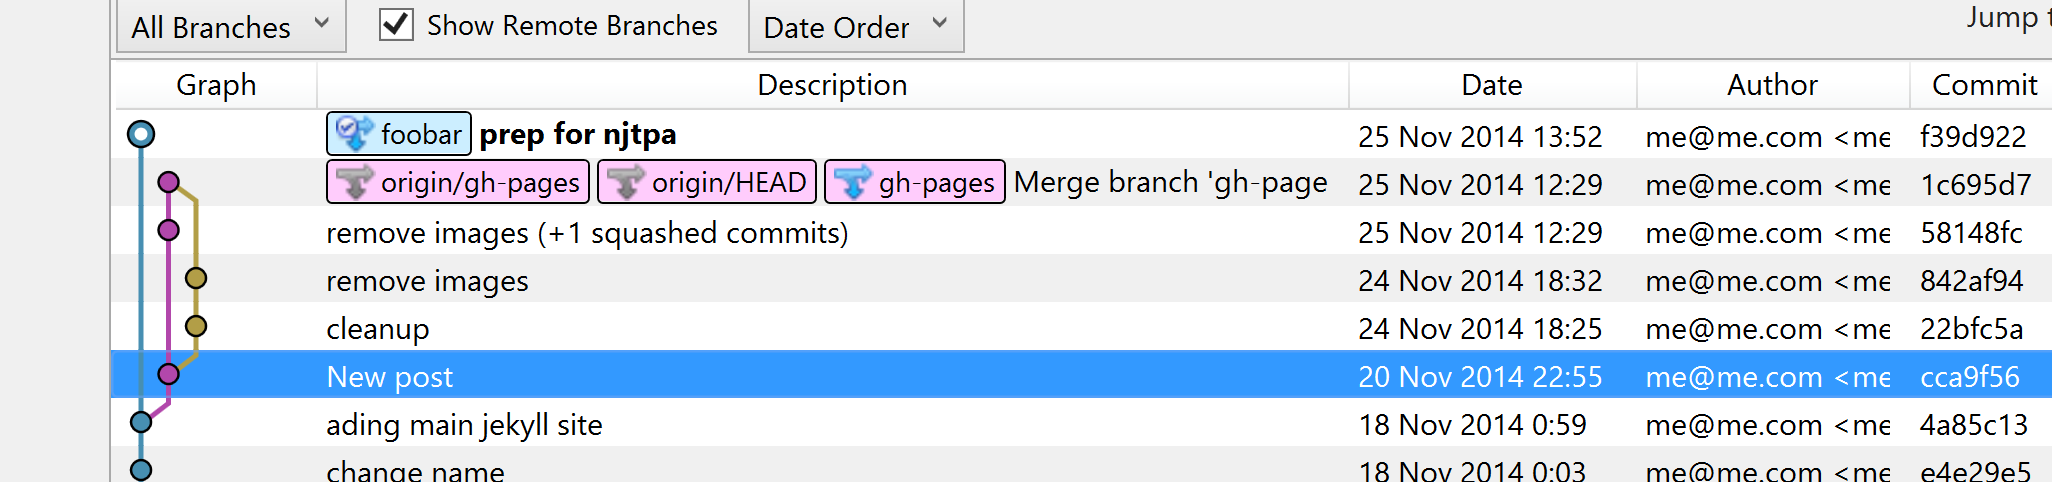The image size is (2052, 482).
Task: Click graph node of 'ading main jekyll site'
Action: click(141, 422)
